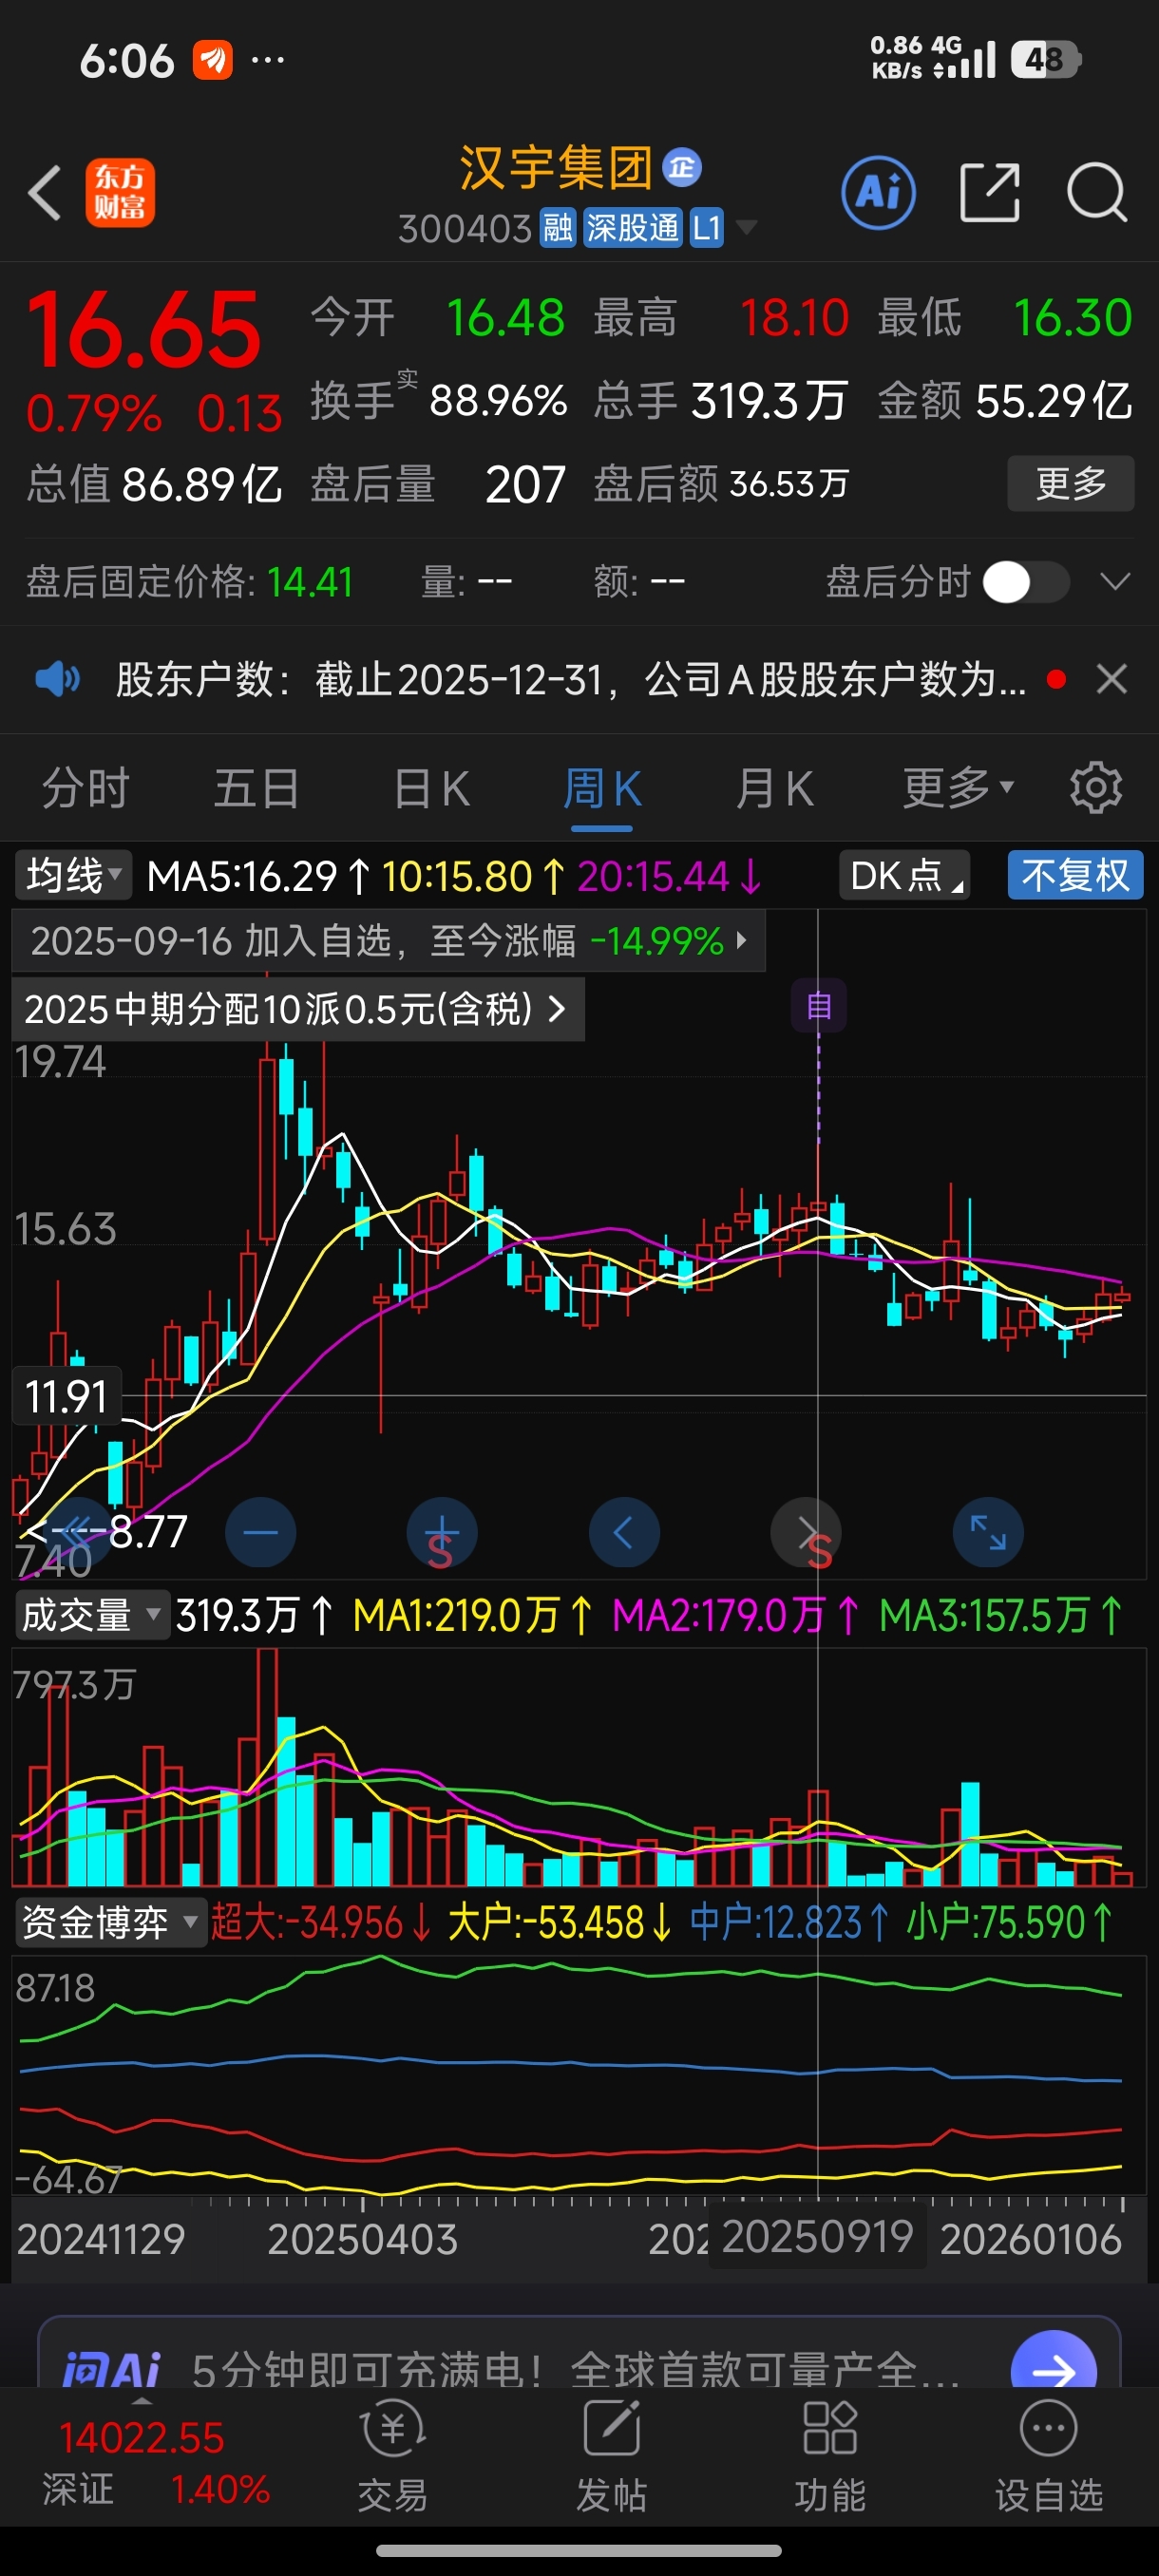Expand the 2025中期分配 dividend notice
The width and height of the screenshot is (1159, 2576).
coord(298,1010)
